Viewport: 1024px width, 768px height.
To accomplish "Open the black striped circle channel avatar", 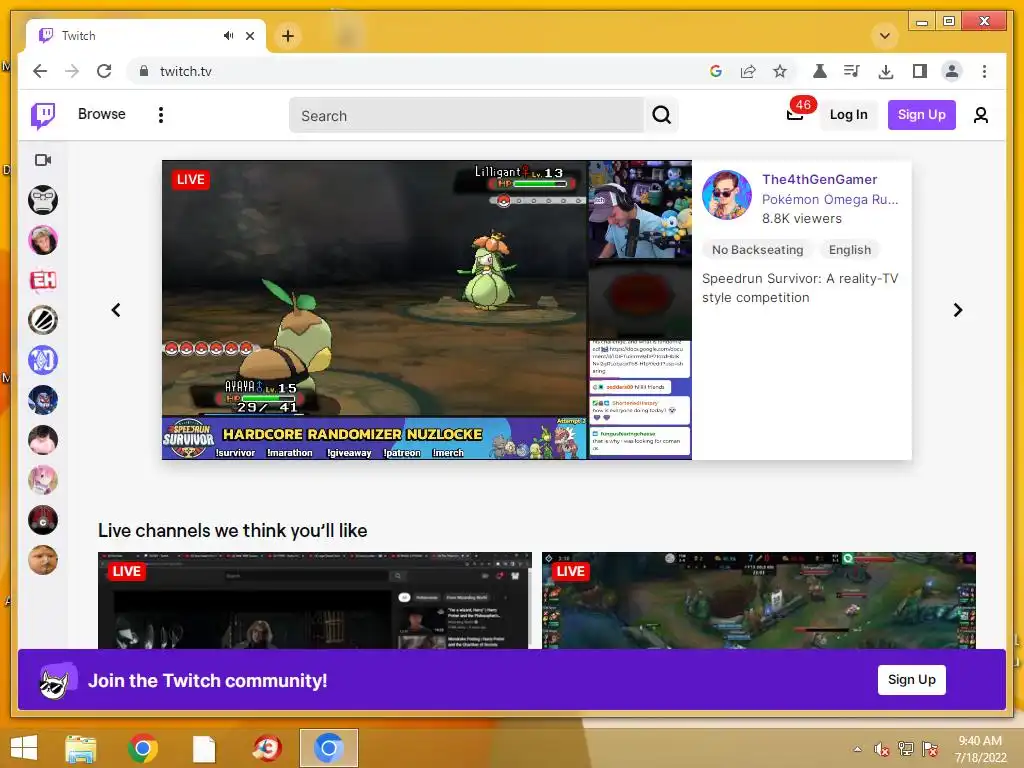I will click(x=43, y=320).
